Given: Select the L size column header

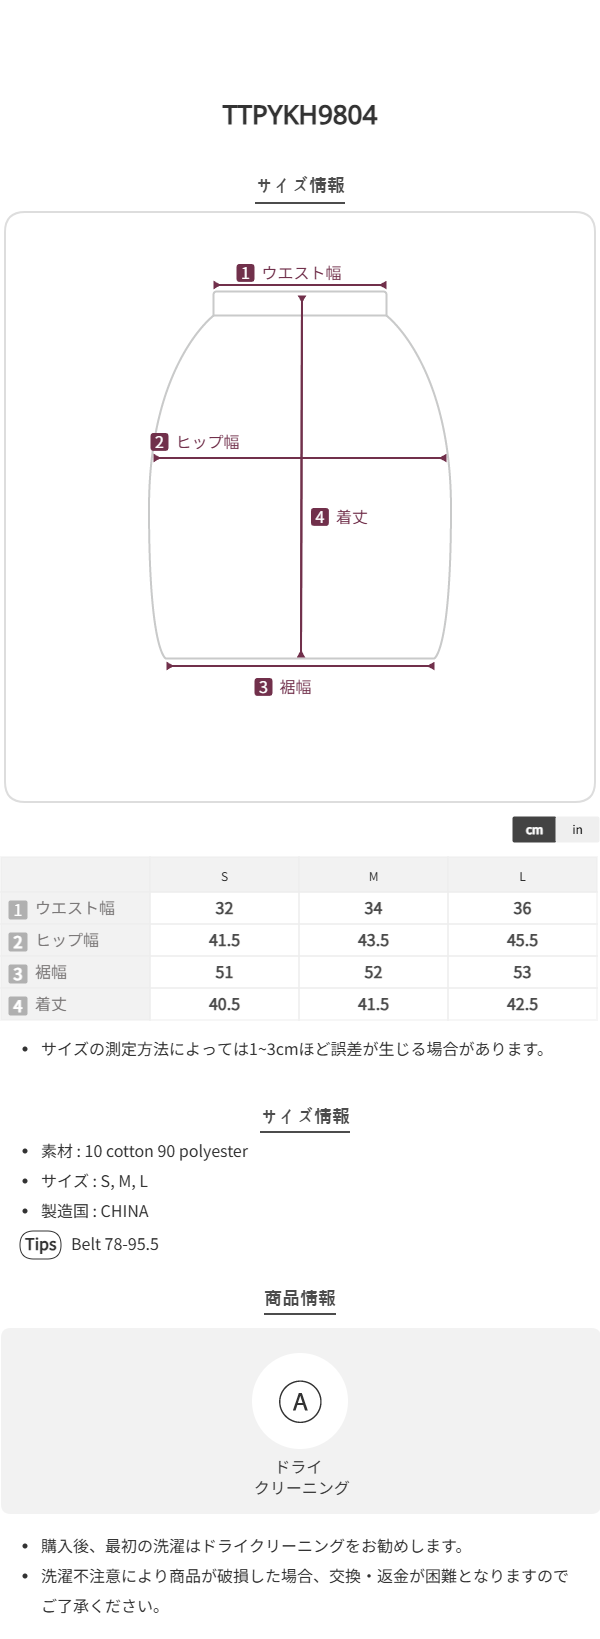Looking at the screenshot, I should coord(522,876).
